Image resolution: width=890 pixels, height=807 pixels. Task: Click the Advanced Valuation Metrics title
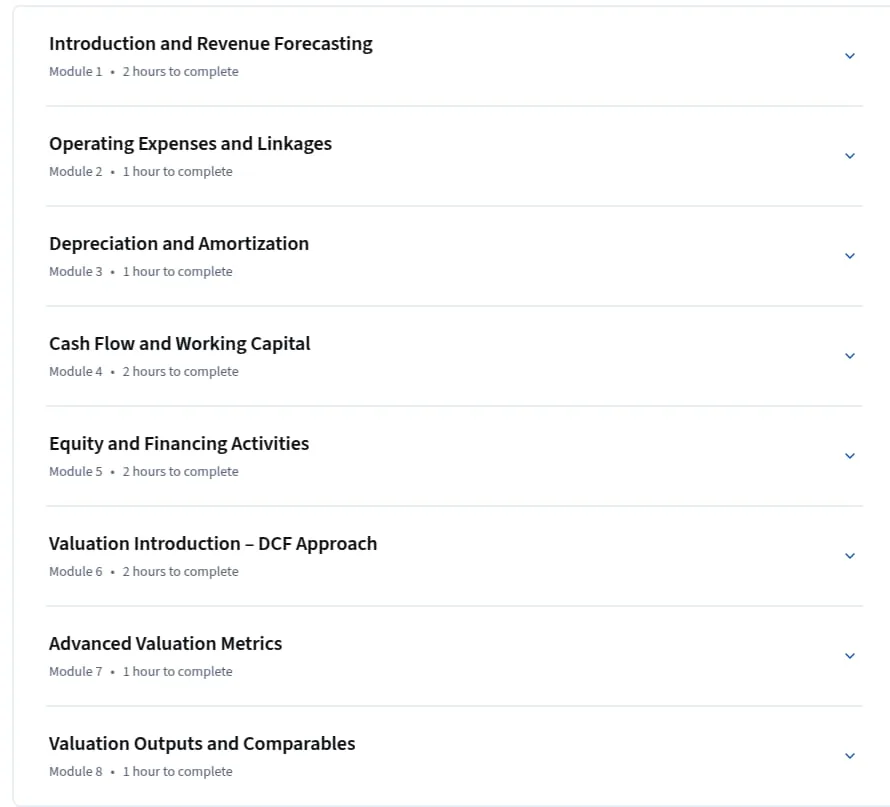[x=165, y=644]
